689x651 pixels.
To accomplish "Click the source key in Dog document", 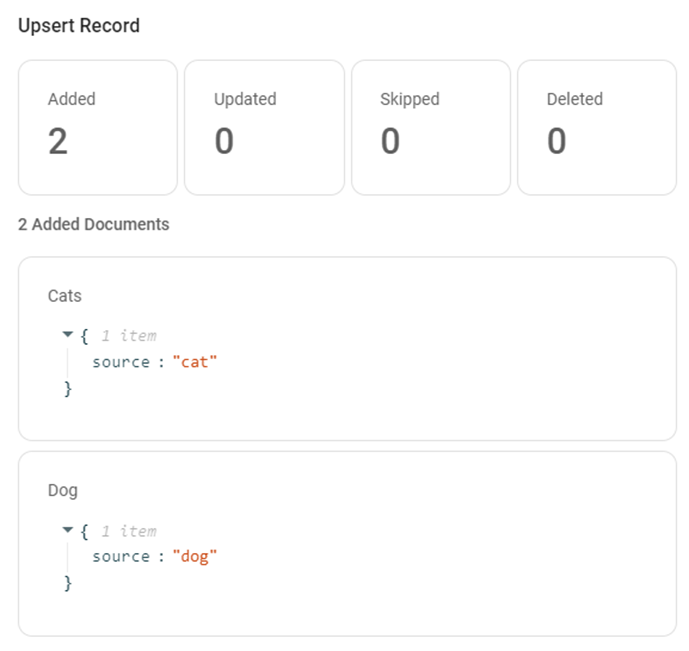I will [x=120, y=557].
